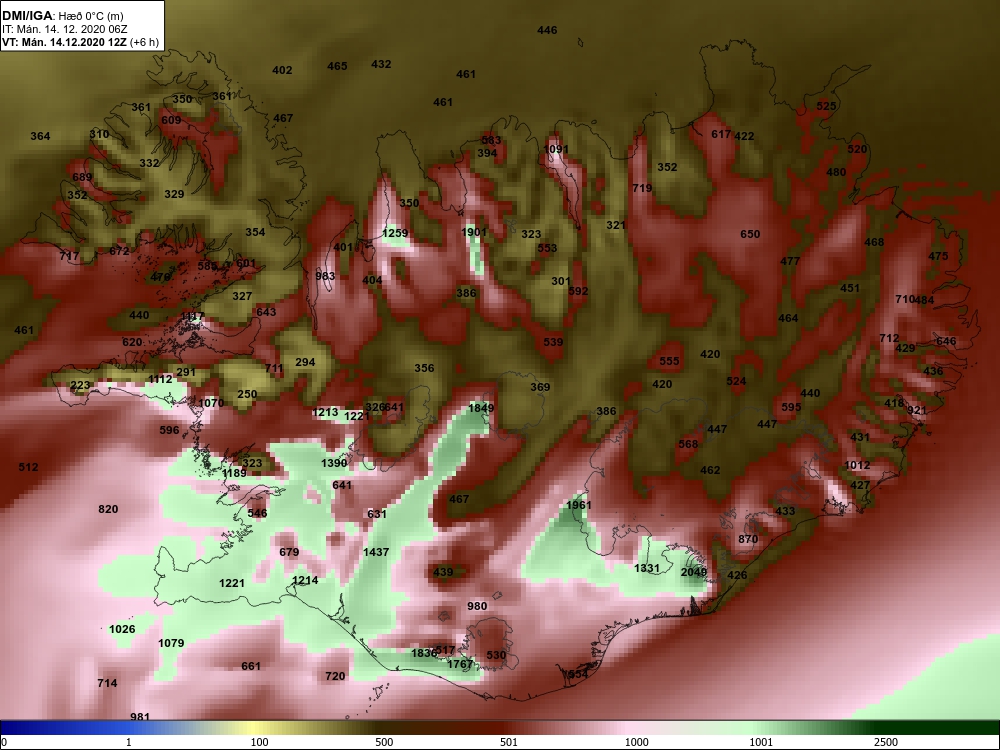This screenshot has height=750, width=1000.
Task: Click the map value 1437
Action: (376, 552)
